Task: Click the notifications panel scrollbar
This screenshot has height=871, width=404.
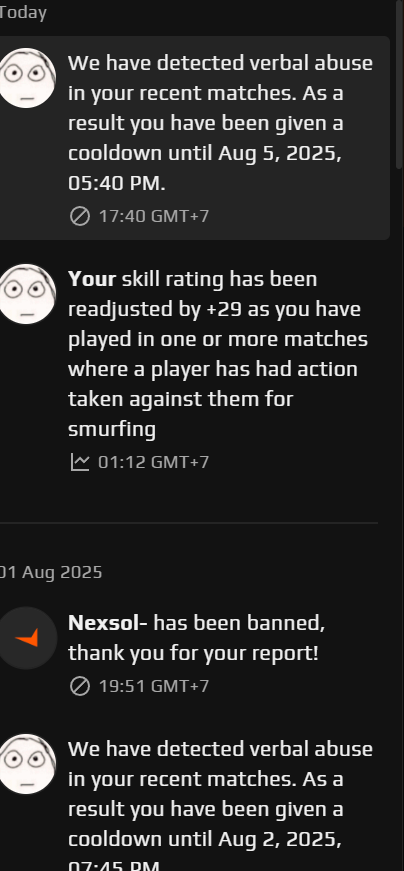Action: coord(399,83)
